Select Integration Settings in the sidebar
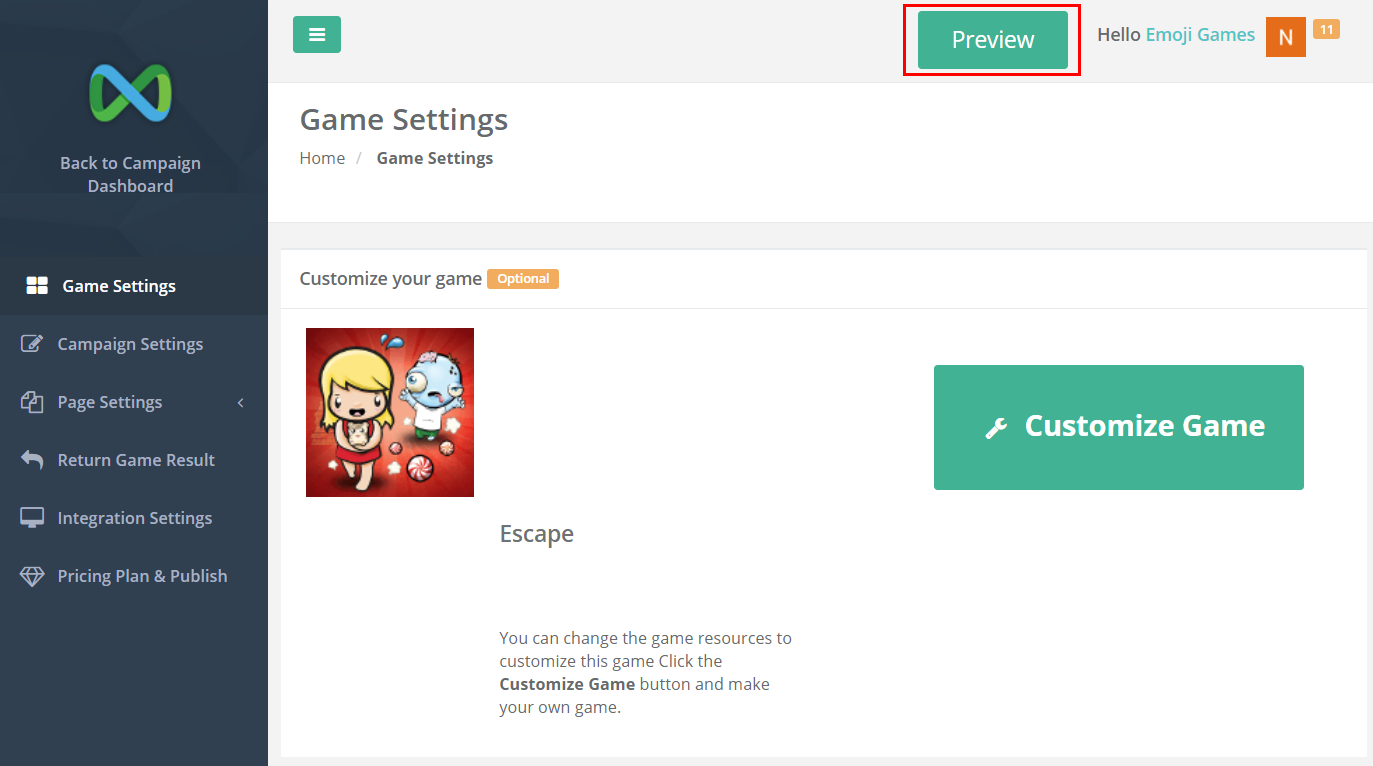 pyautogui.click(x=134, y=518)
